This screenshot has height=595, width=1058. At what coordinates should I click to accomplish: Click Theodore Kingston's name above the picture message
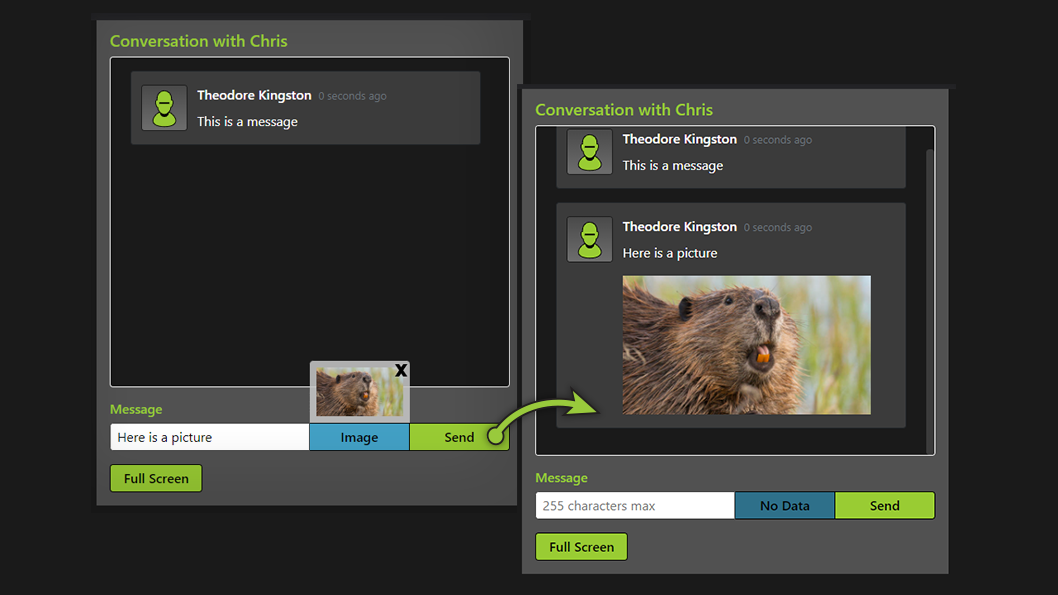point(679,227)
